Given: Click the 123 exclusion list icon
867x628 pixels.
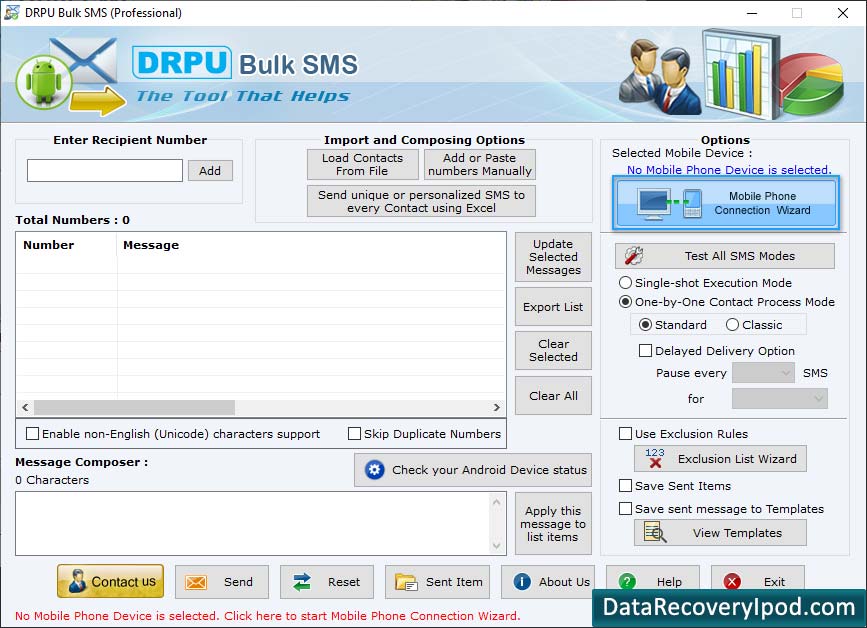Looking at the screenshot, I should [655, 458].
